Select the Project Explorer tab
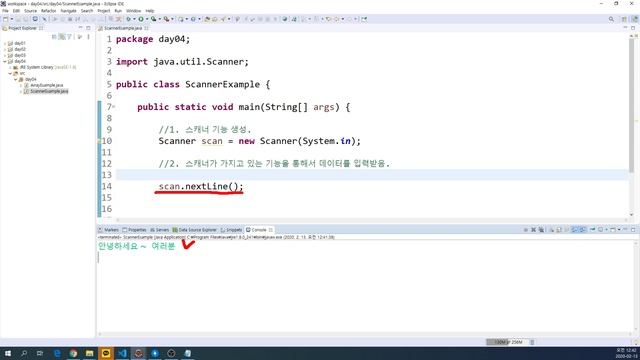This screenshot has width=640, height=360. click(23, 28)
